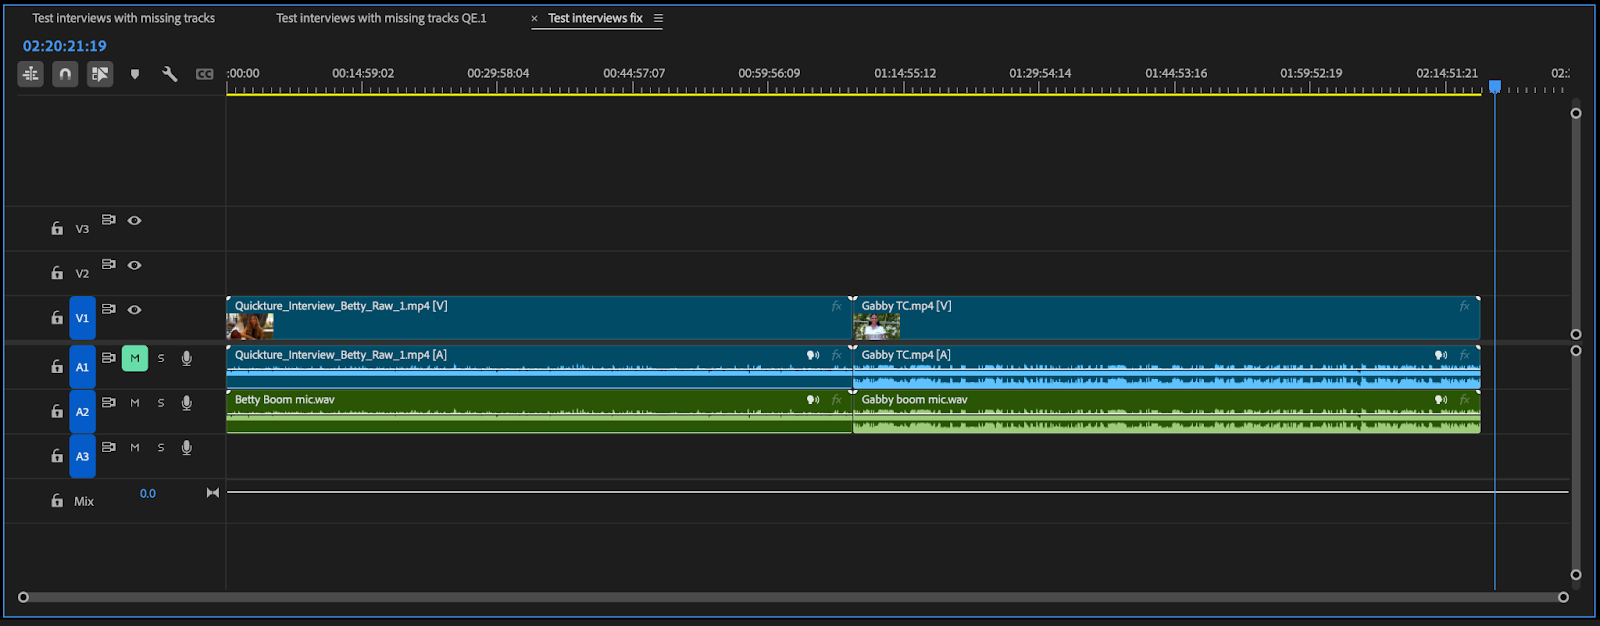Toggle Linked Selection icon
Image resolution: width=1600 pixels, height=626 pixels.
pos(100,74)
